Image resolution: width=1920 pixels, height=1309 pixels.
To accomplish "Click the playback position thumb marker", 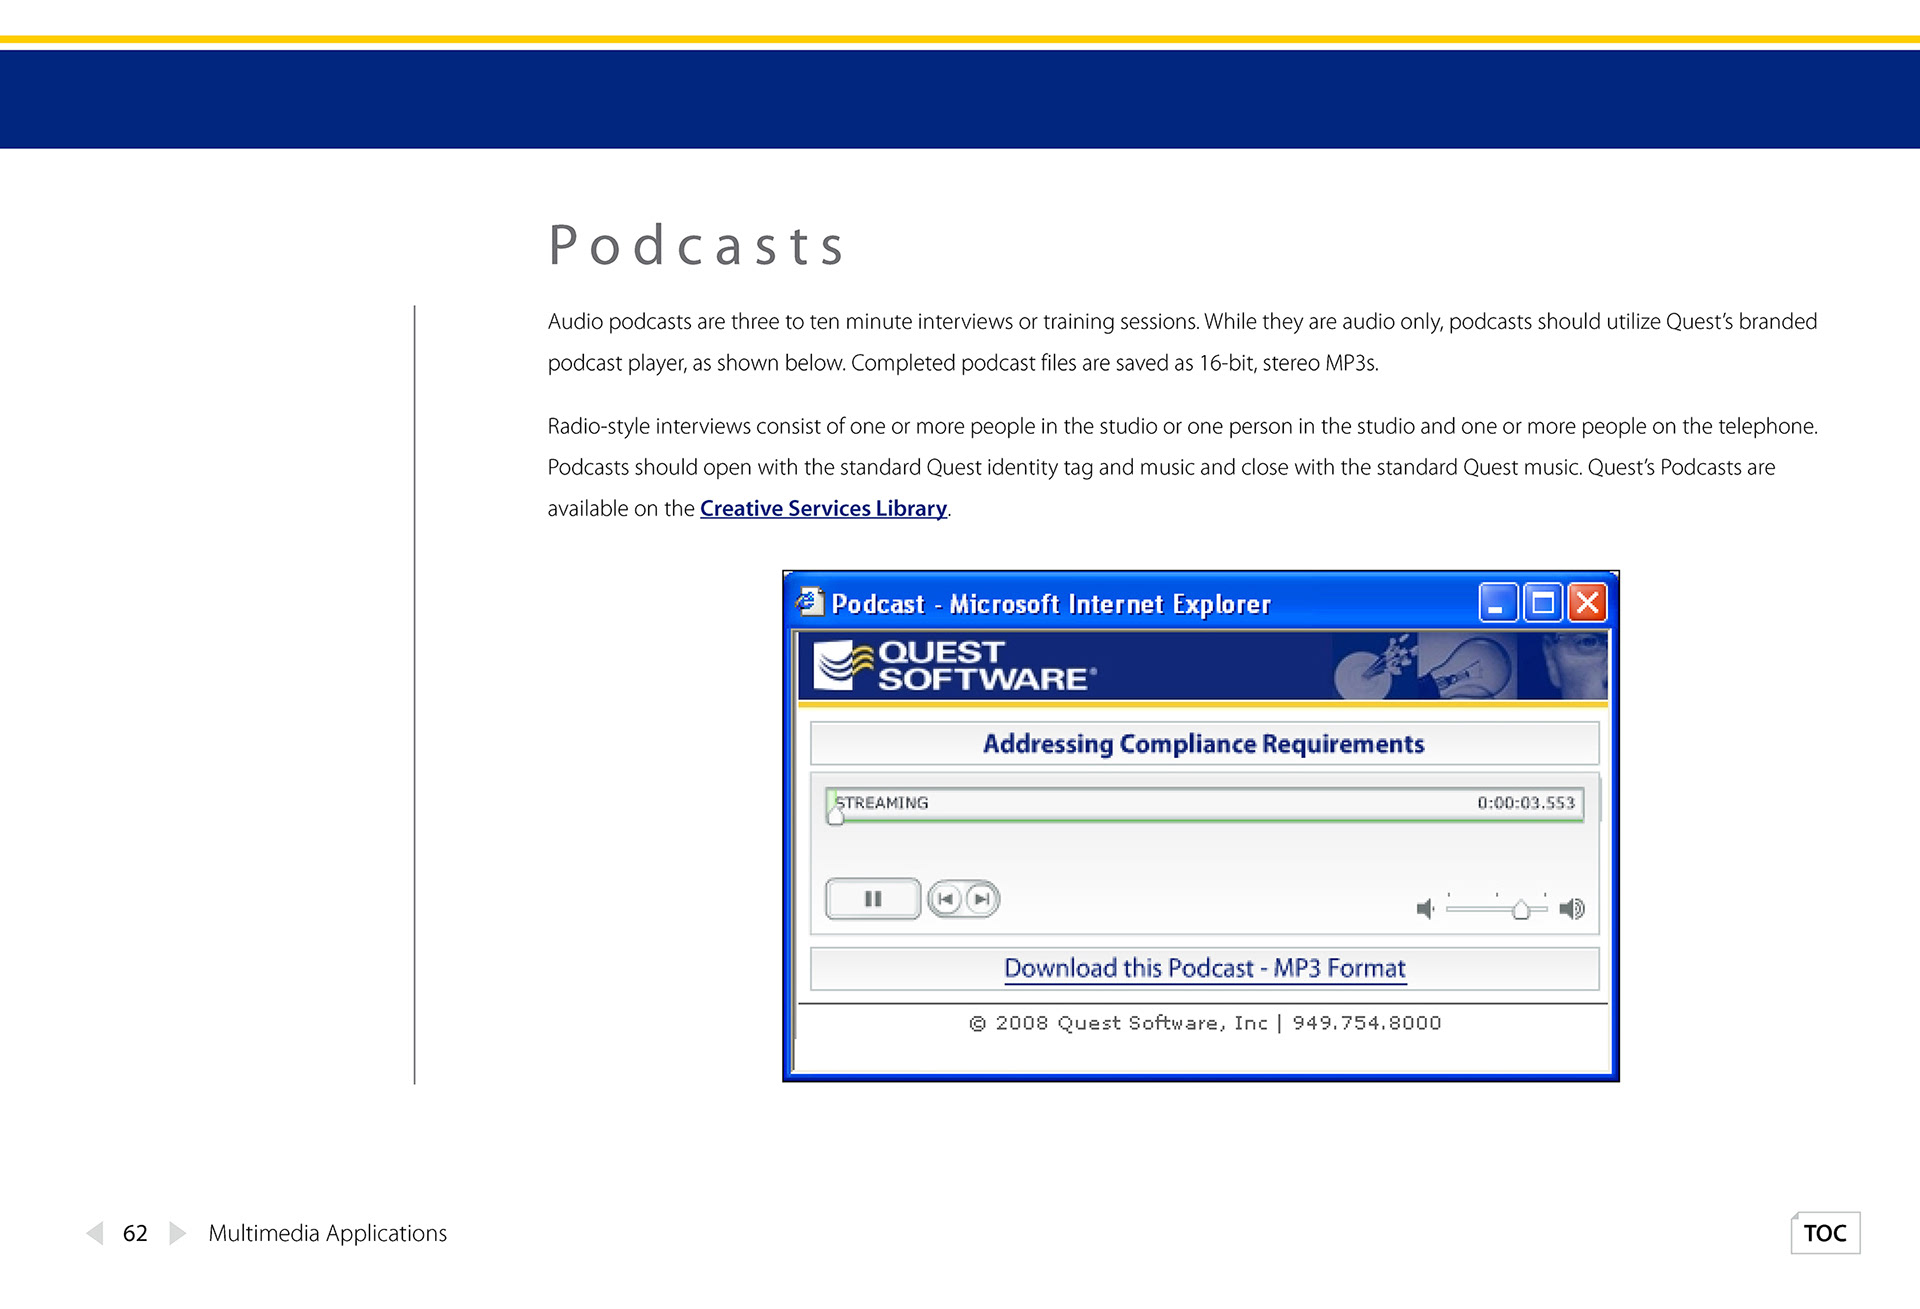I will pyautogui.click(x=836, y=816).
